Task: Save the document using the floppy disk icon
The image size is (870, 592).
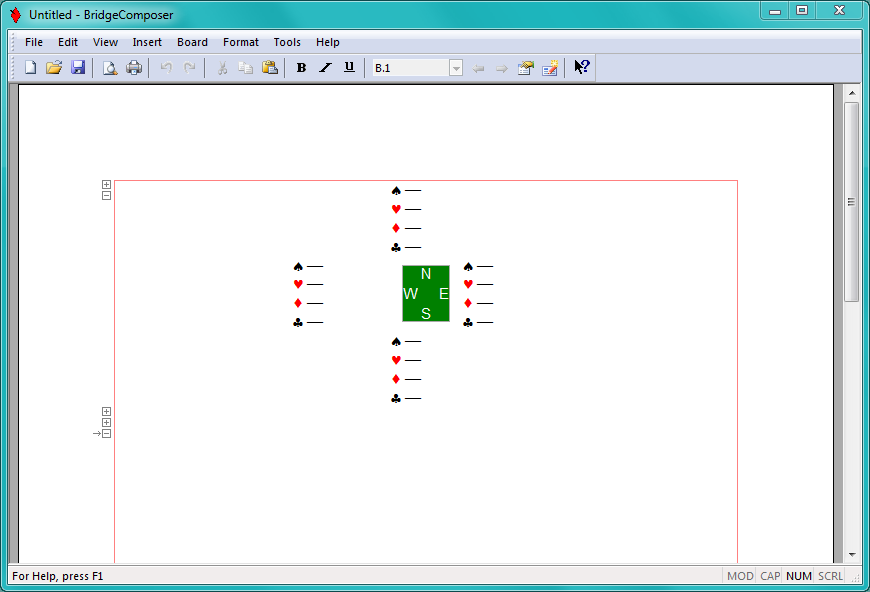Action: (x=78, y=68)
